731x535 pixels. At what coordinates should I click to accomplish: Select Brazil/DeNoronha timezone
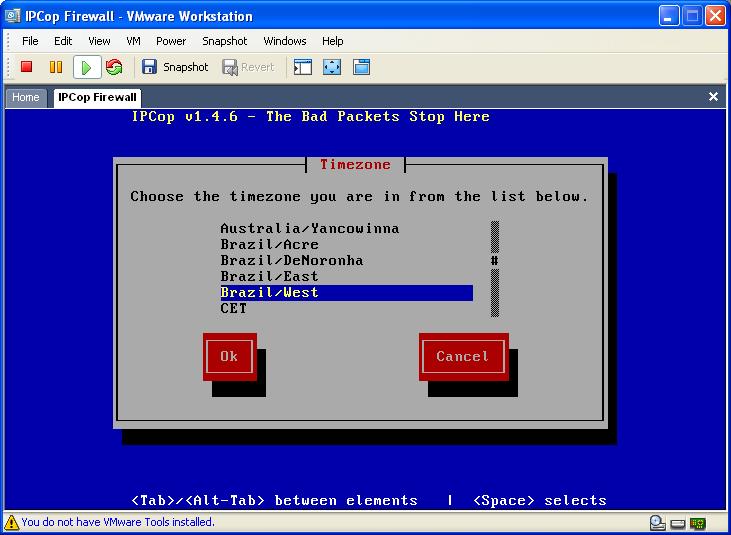coord(347,260)
